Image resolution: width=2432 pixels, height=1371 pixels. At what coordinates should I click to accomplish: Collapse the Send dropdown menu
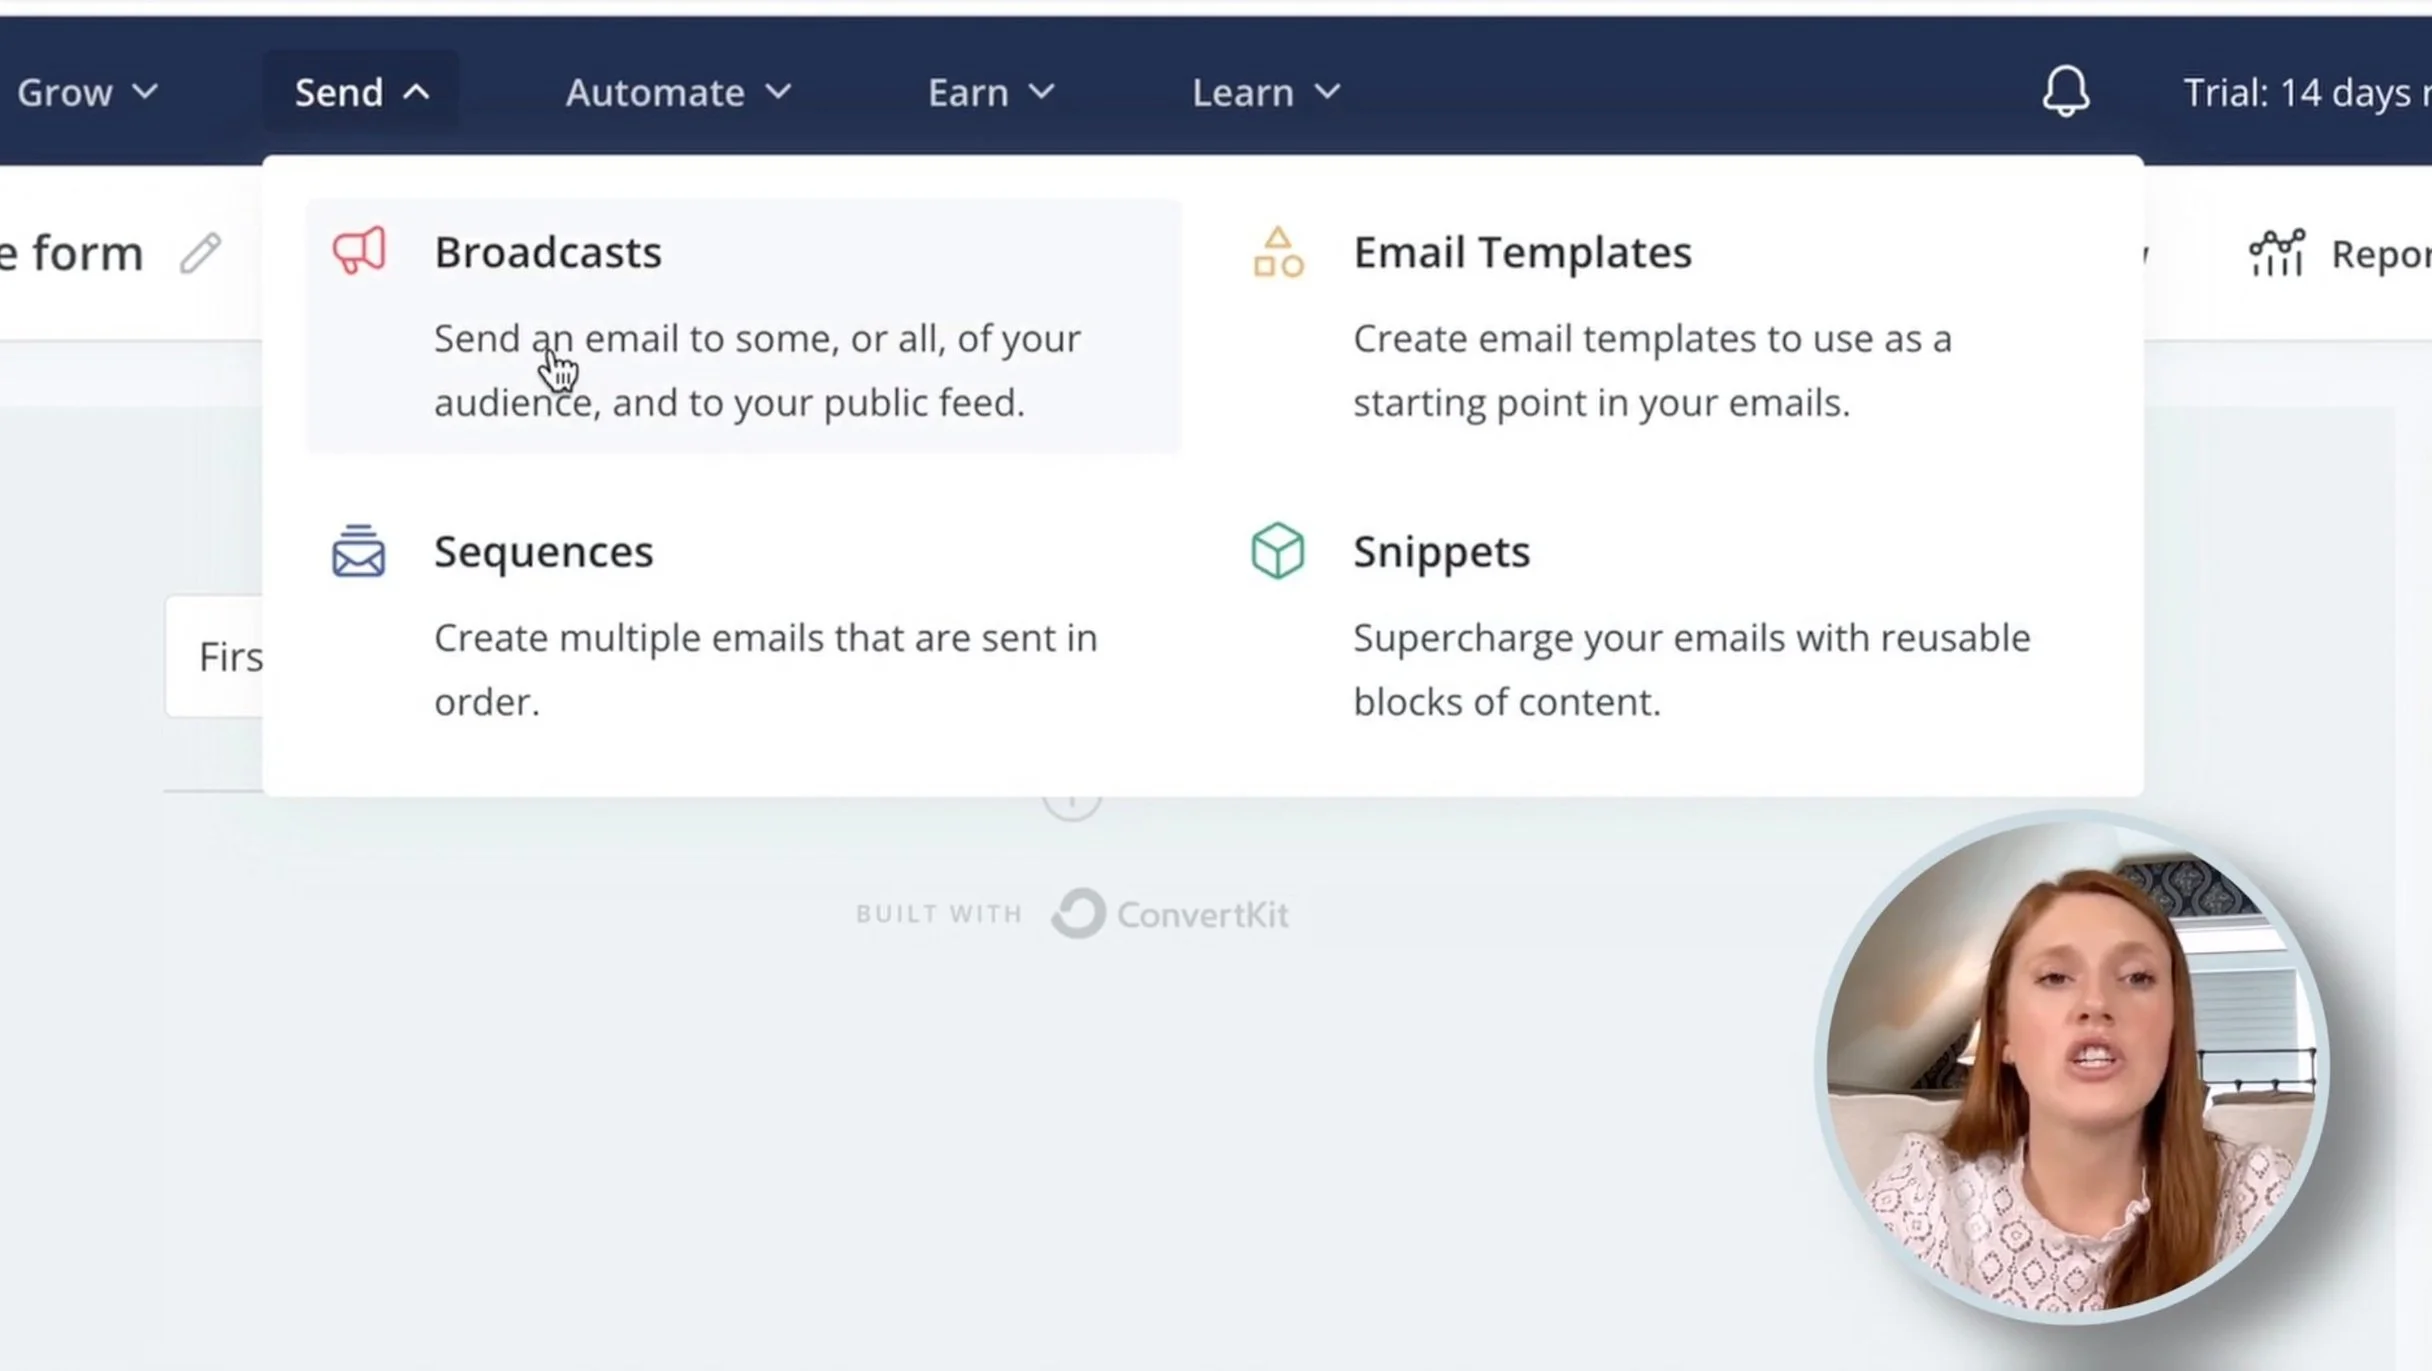(x=361, y=92)
